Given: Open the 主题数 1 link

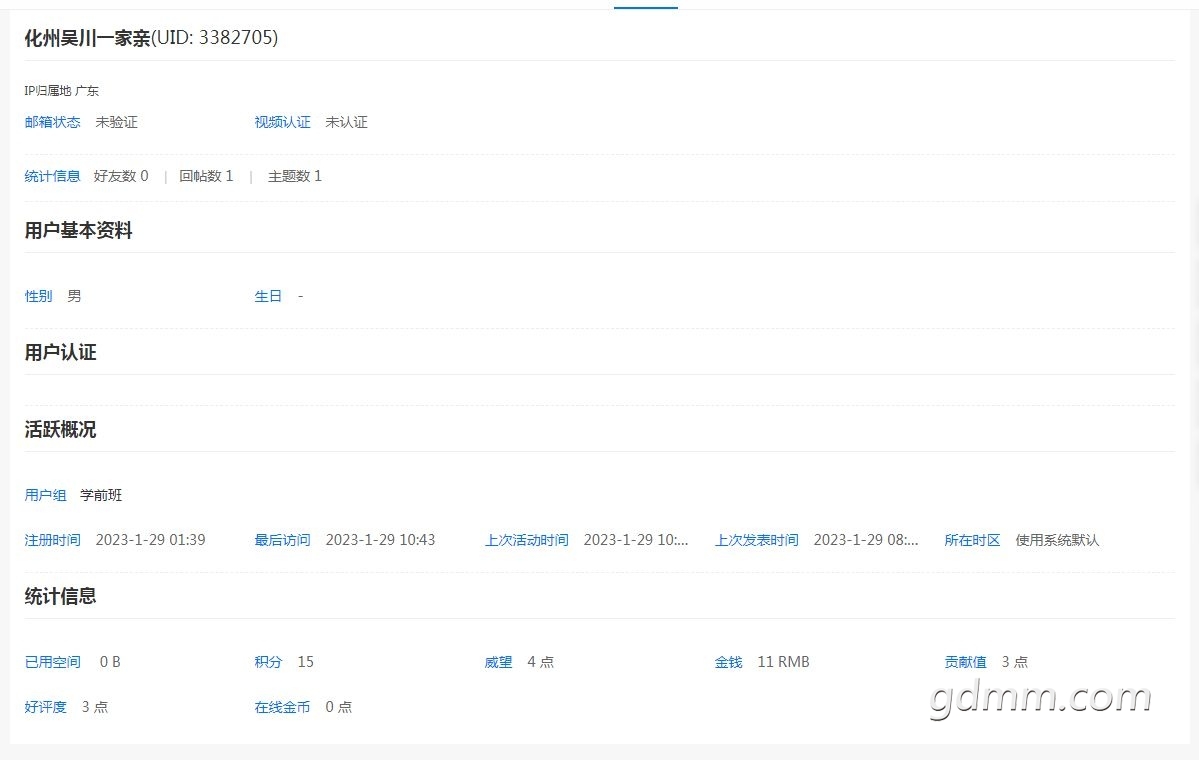Looking at the screenshot, I should point(294,176).
